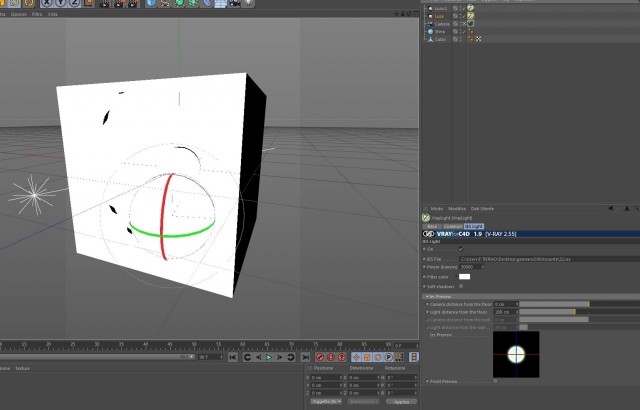The height and width of the screenshot is (410, 640).
Task: Click the camera object icon in the top toolbar
Action: [234, 3]
